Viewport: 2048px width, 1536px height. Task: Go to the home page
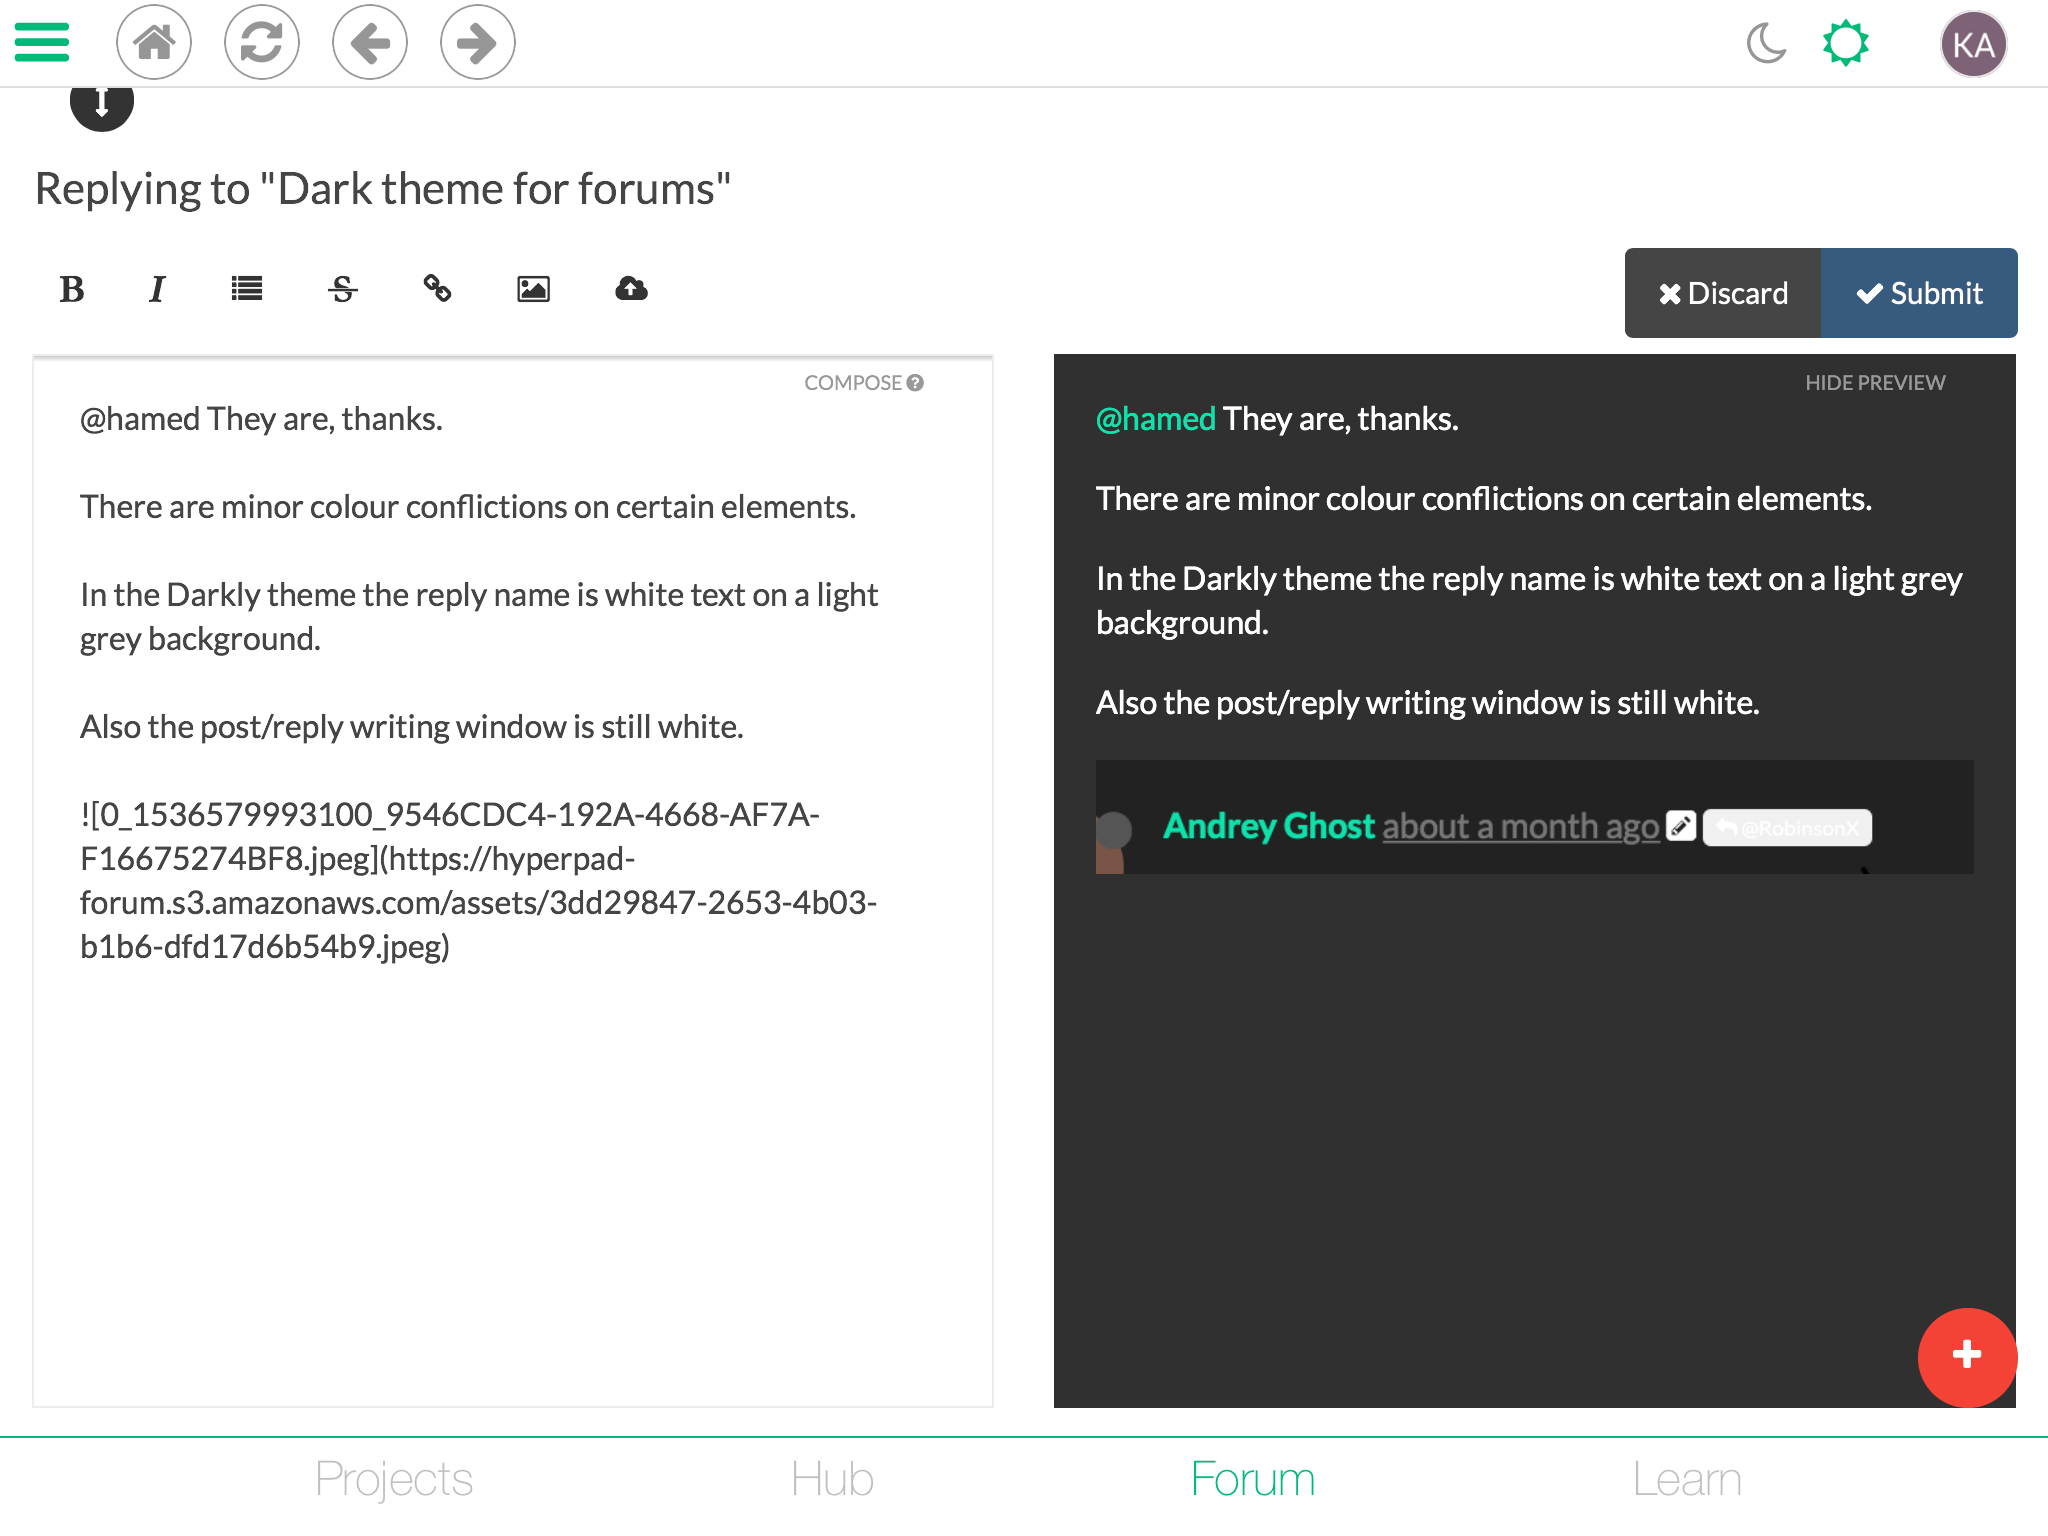coord(154,42)
